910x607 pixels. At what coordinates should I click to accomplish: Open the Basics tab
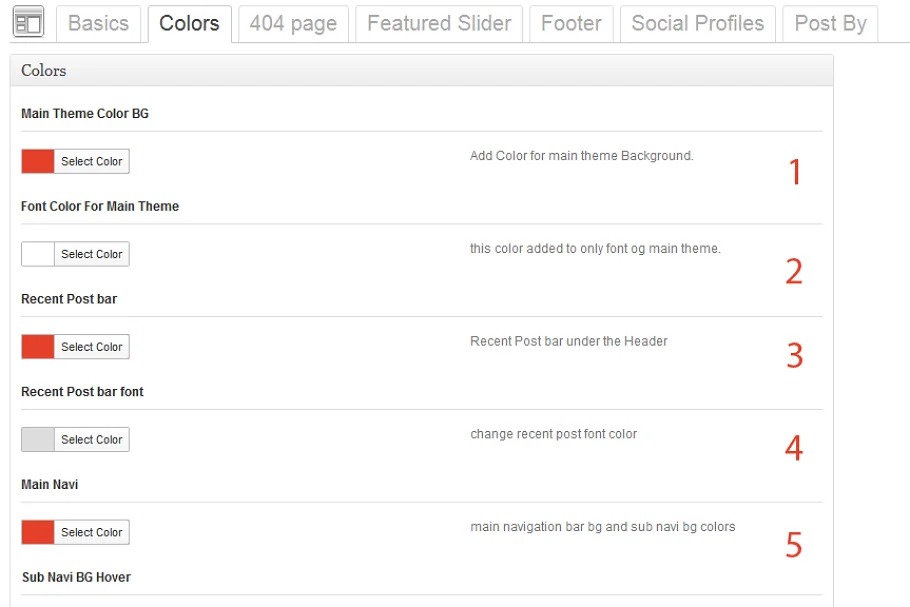coord(98,23)
